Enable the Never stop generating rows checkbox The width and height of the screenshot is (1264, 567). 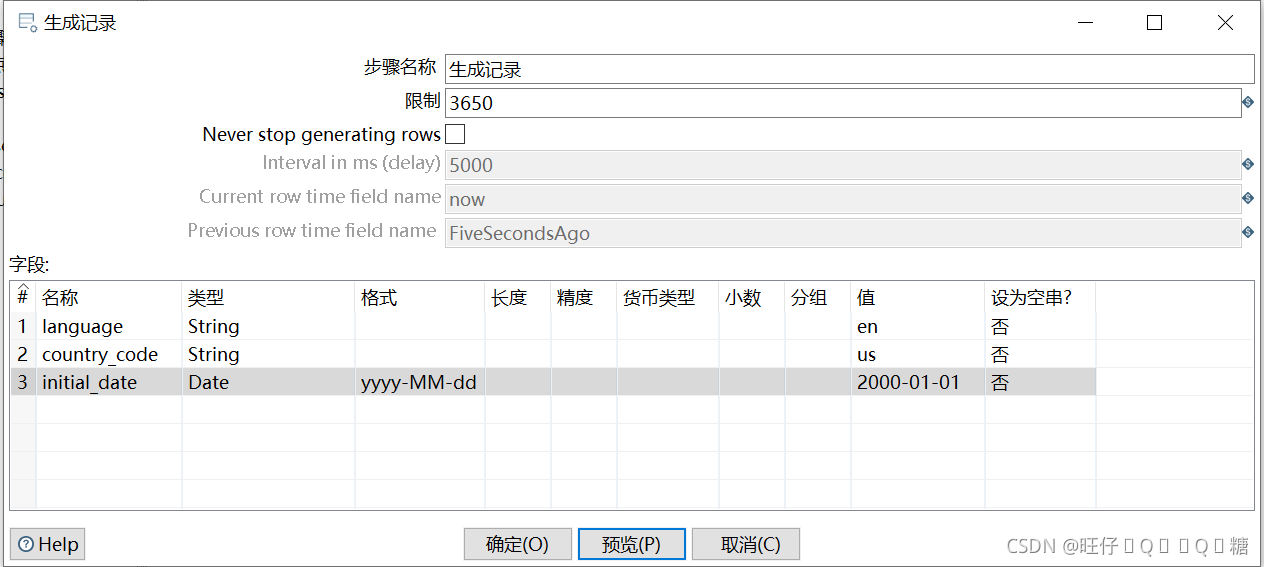[455, 134]
